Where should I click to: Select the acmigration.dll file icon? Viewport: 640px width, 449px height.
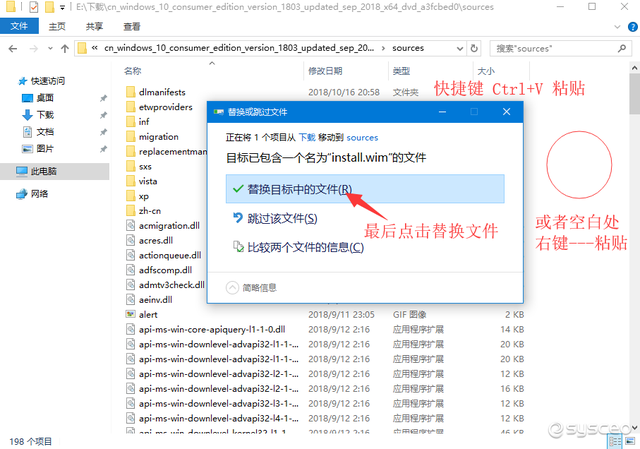(x=131, y=226)
